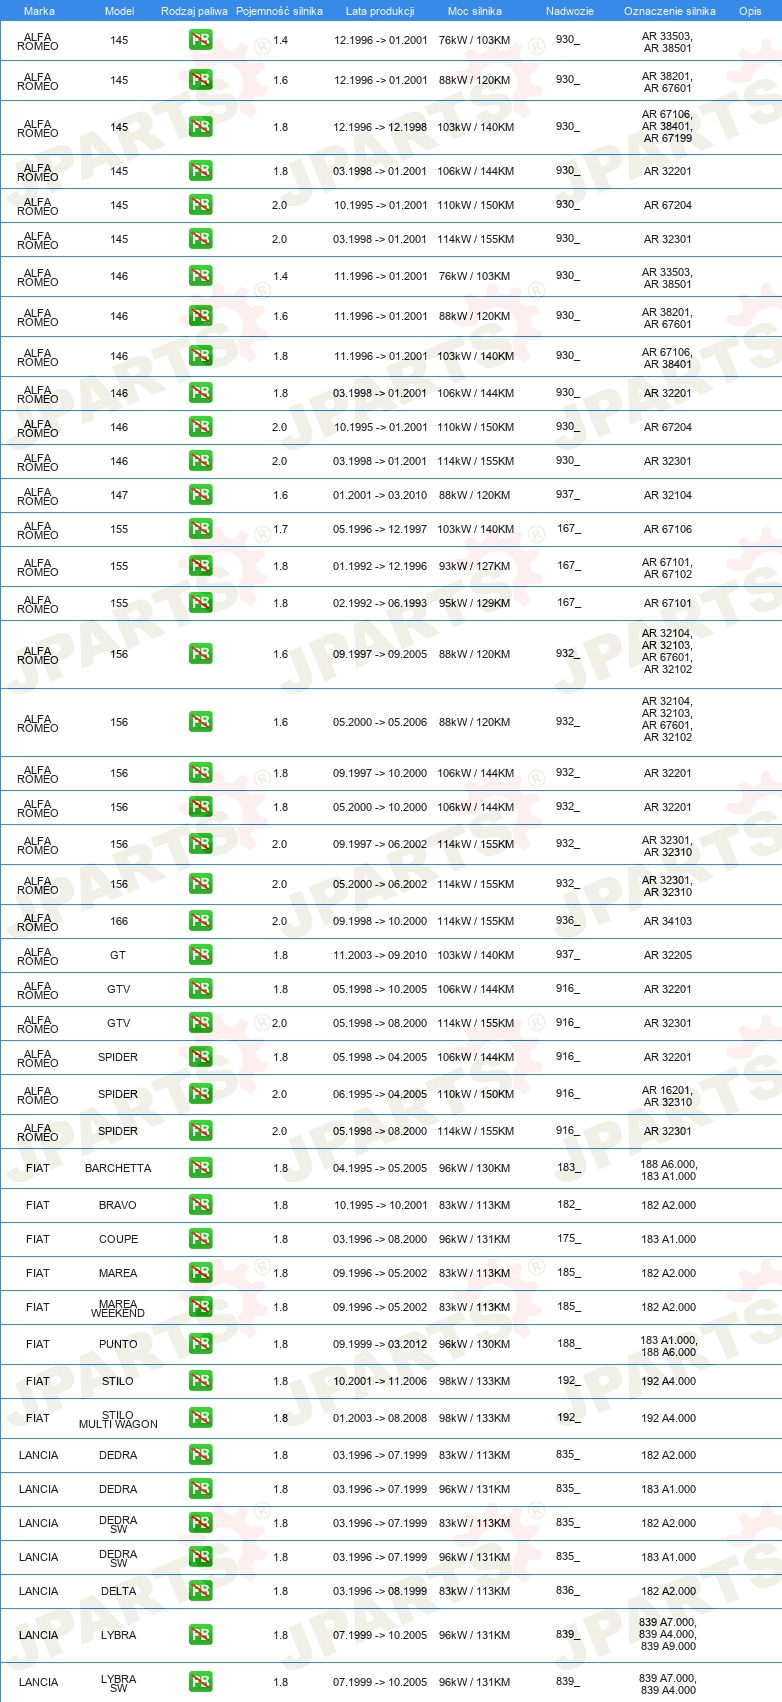Click the Nadwozie column header
Image resolution: width=782 pixels, height=1702 pixels.
[569, 11]
